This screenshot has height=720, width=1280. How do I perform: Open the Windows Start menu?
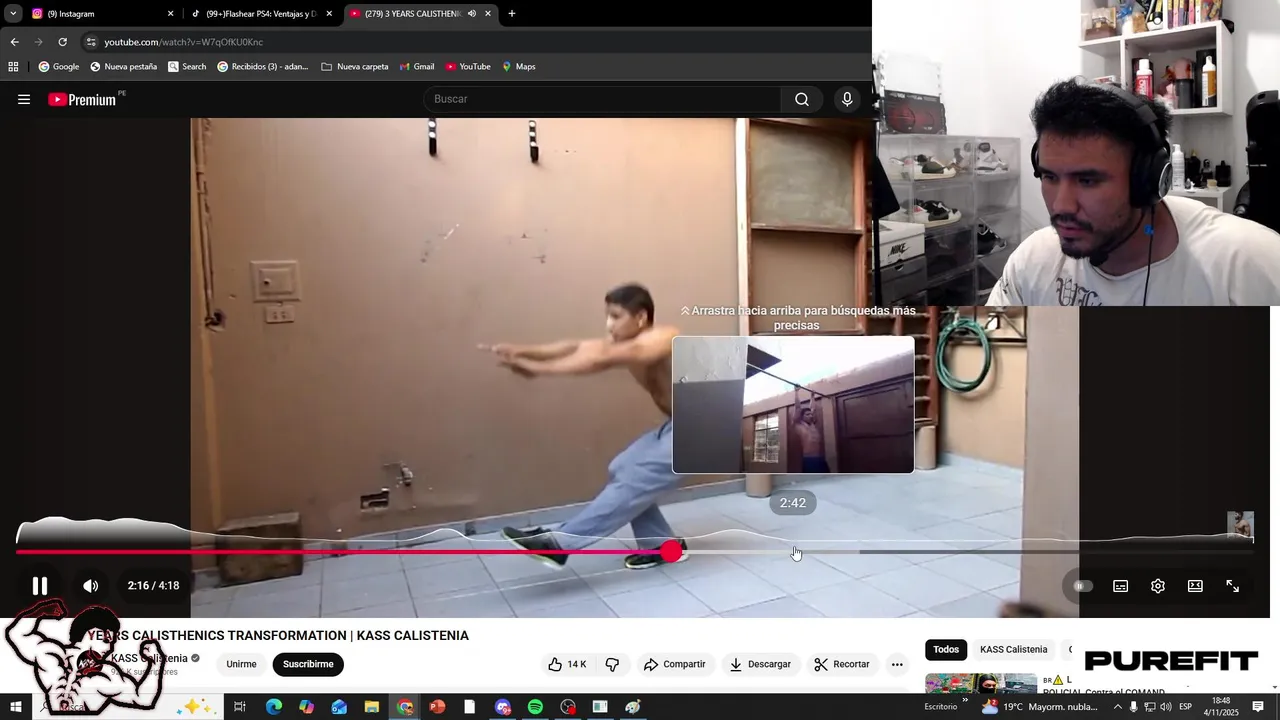tap(16, 707)
